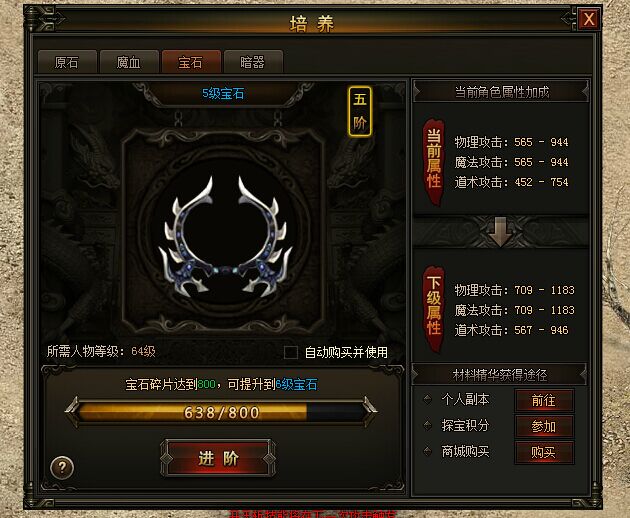630x518 pixels.
Task: Switch to the 原石 tab
Action: click(67, 62)
